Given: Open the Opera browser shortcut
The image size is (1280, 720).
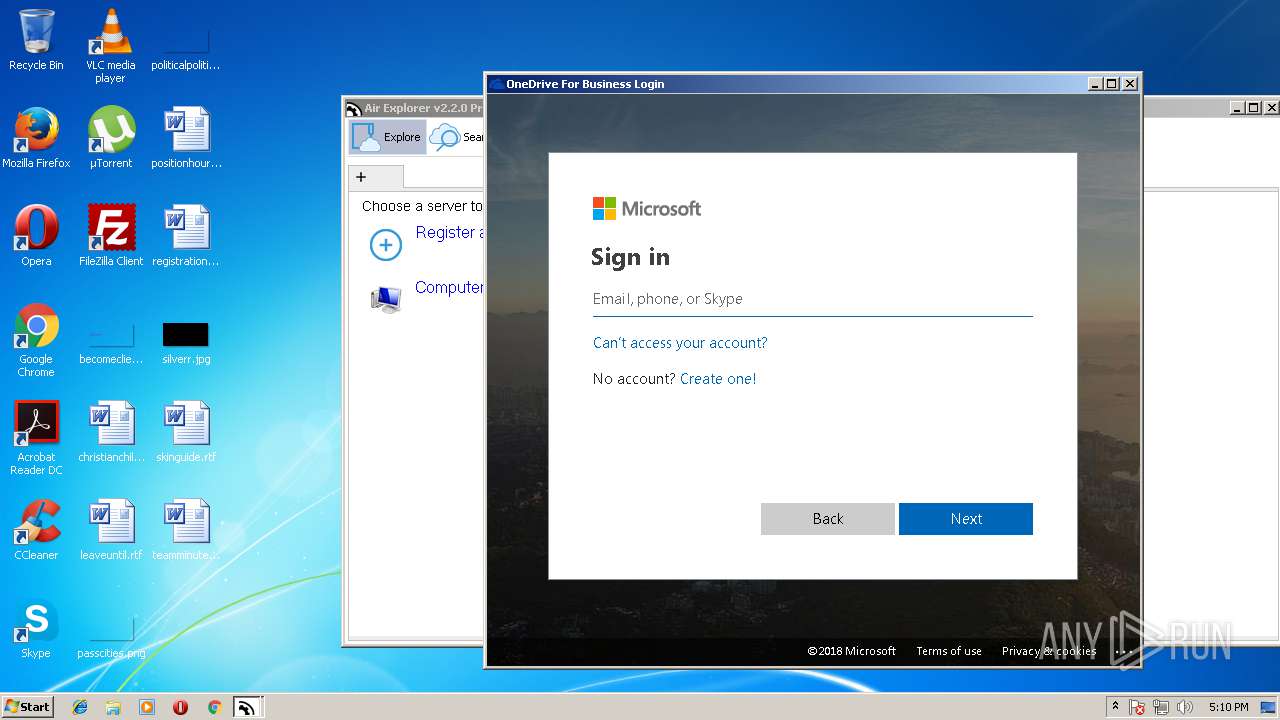Looking at the screenshot, I should pyautogui.click(x=36, y=236).
